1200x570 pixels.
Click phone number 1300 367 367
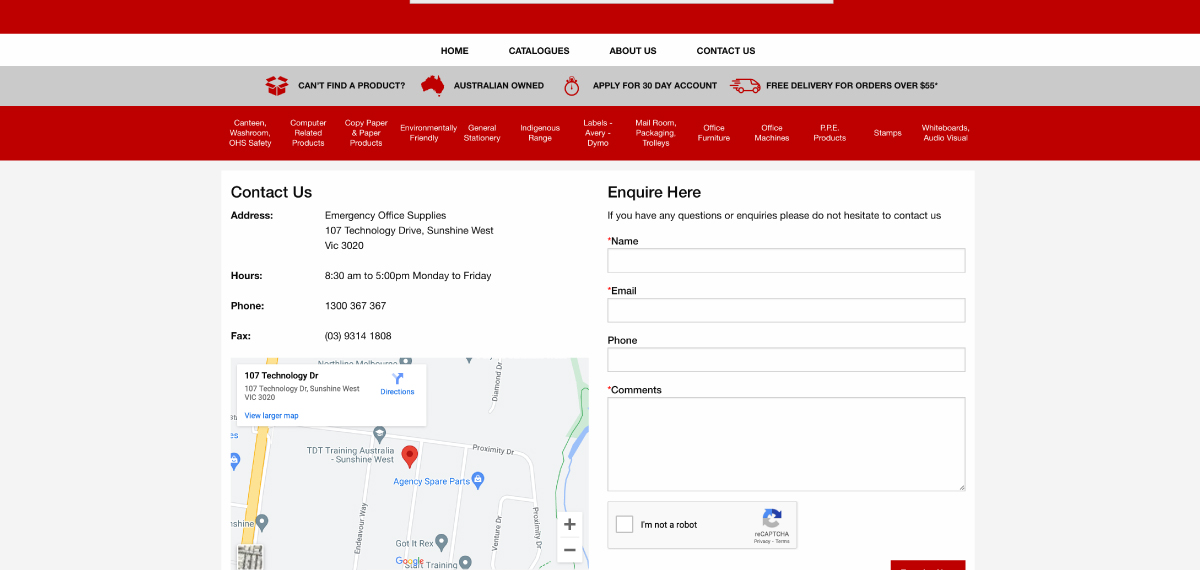[x=355, y=306]
